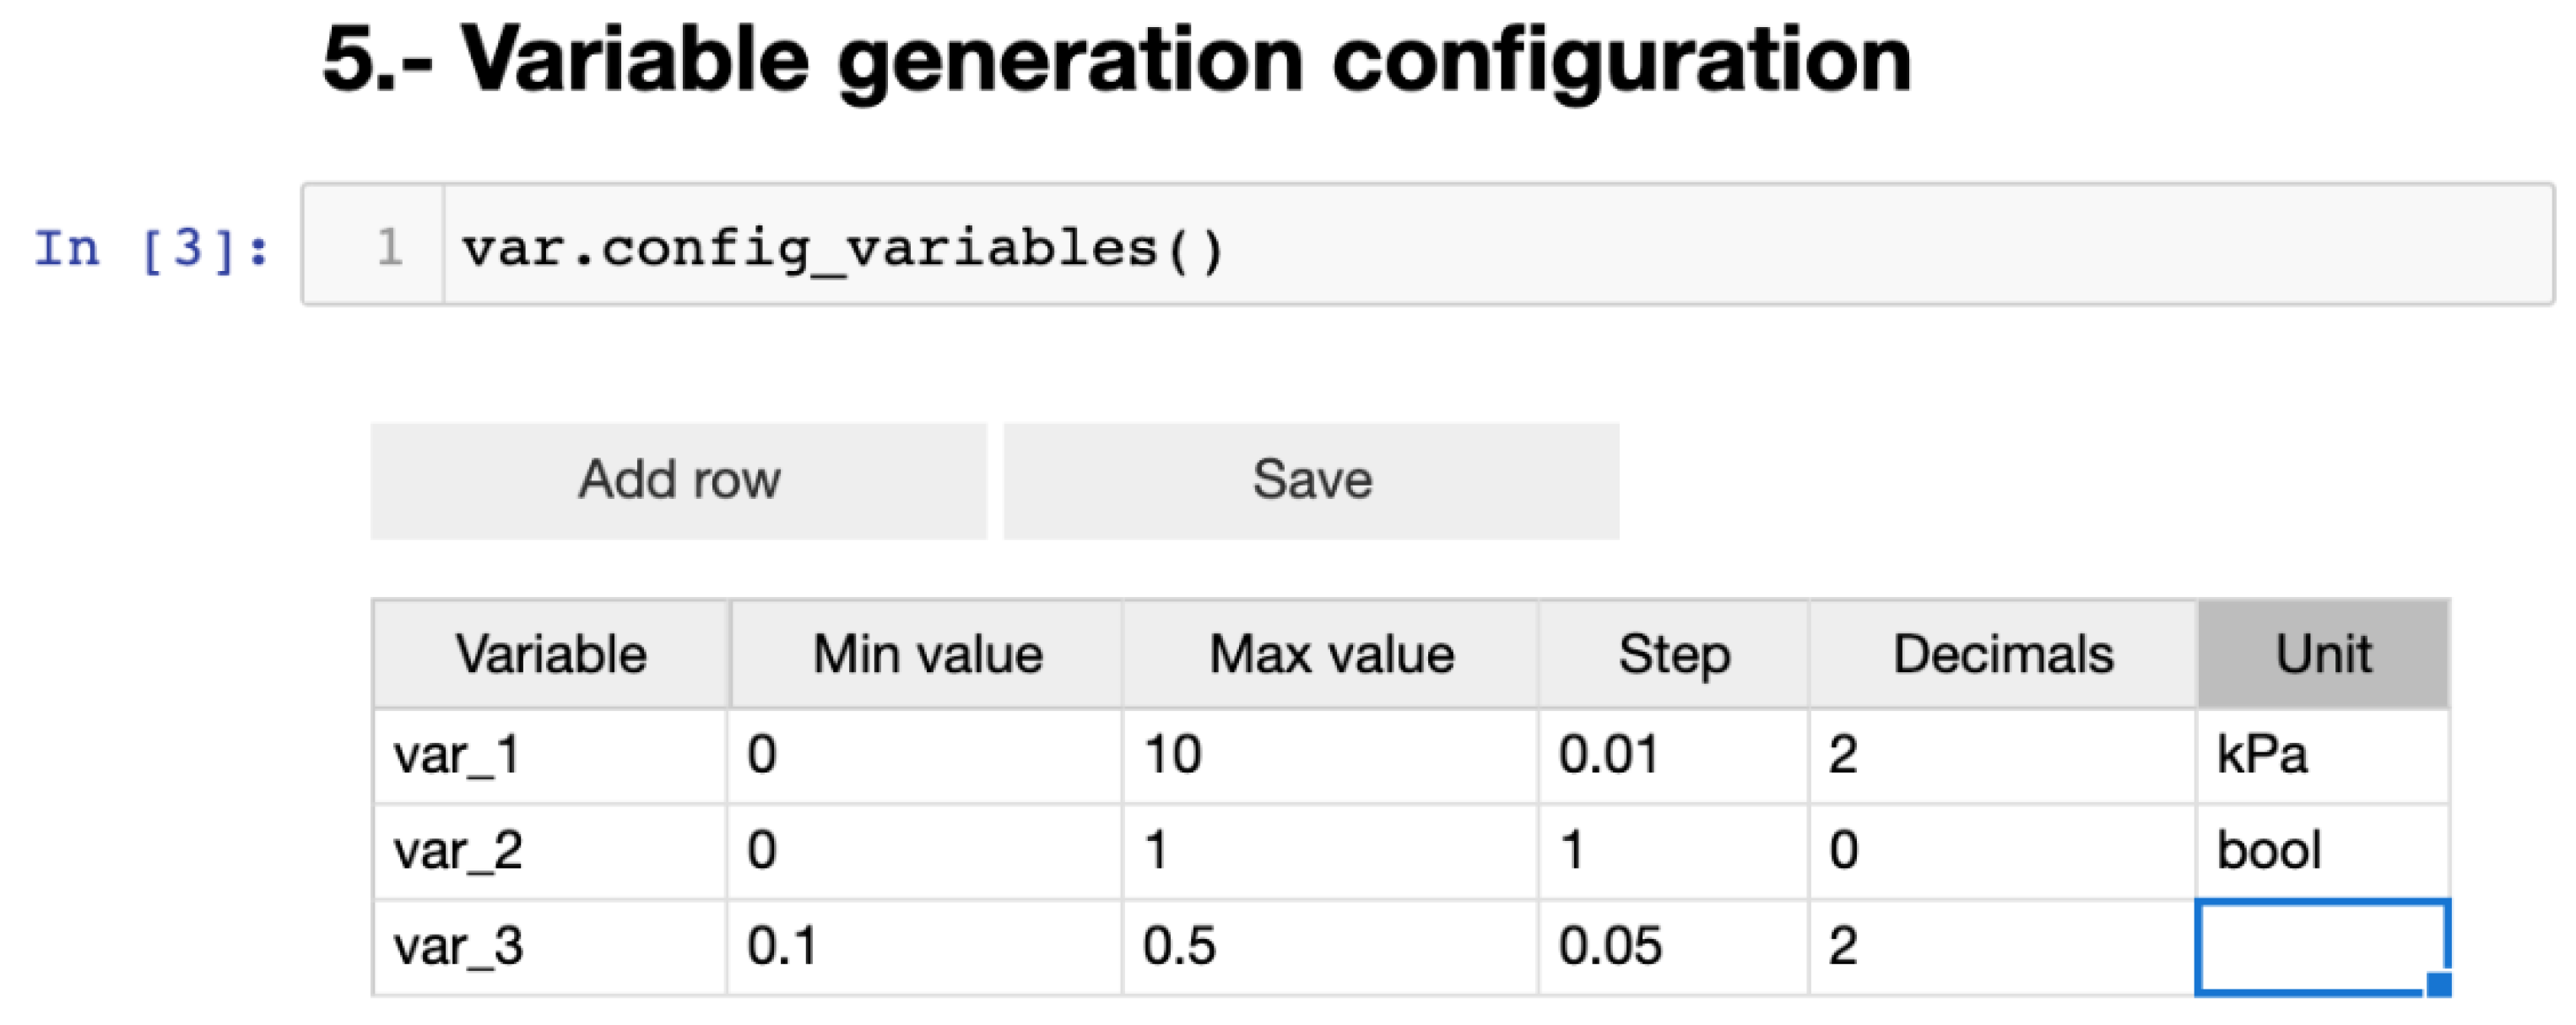Select the var_1 max value cell 10

coord(1330,755)
